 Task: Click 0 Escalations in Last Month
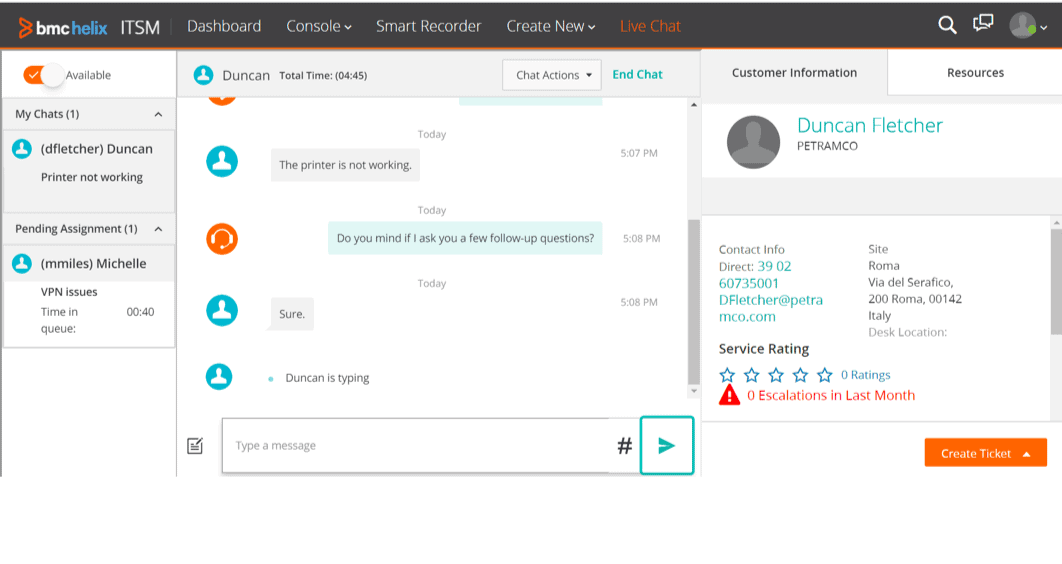tap(831, 395)
